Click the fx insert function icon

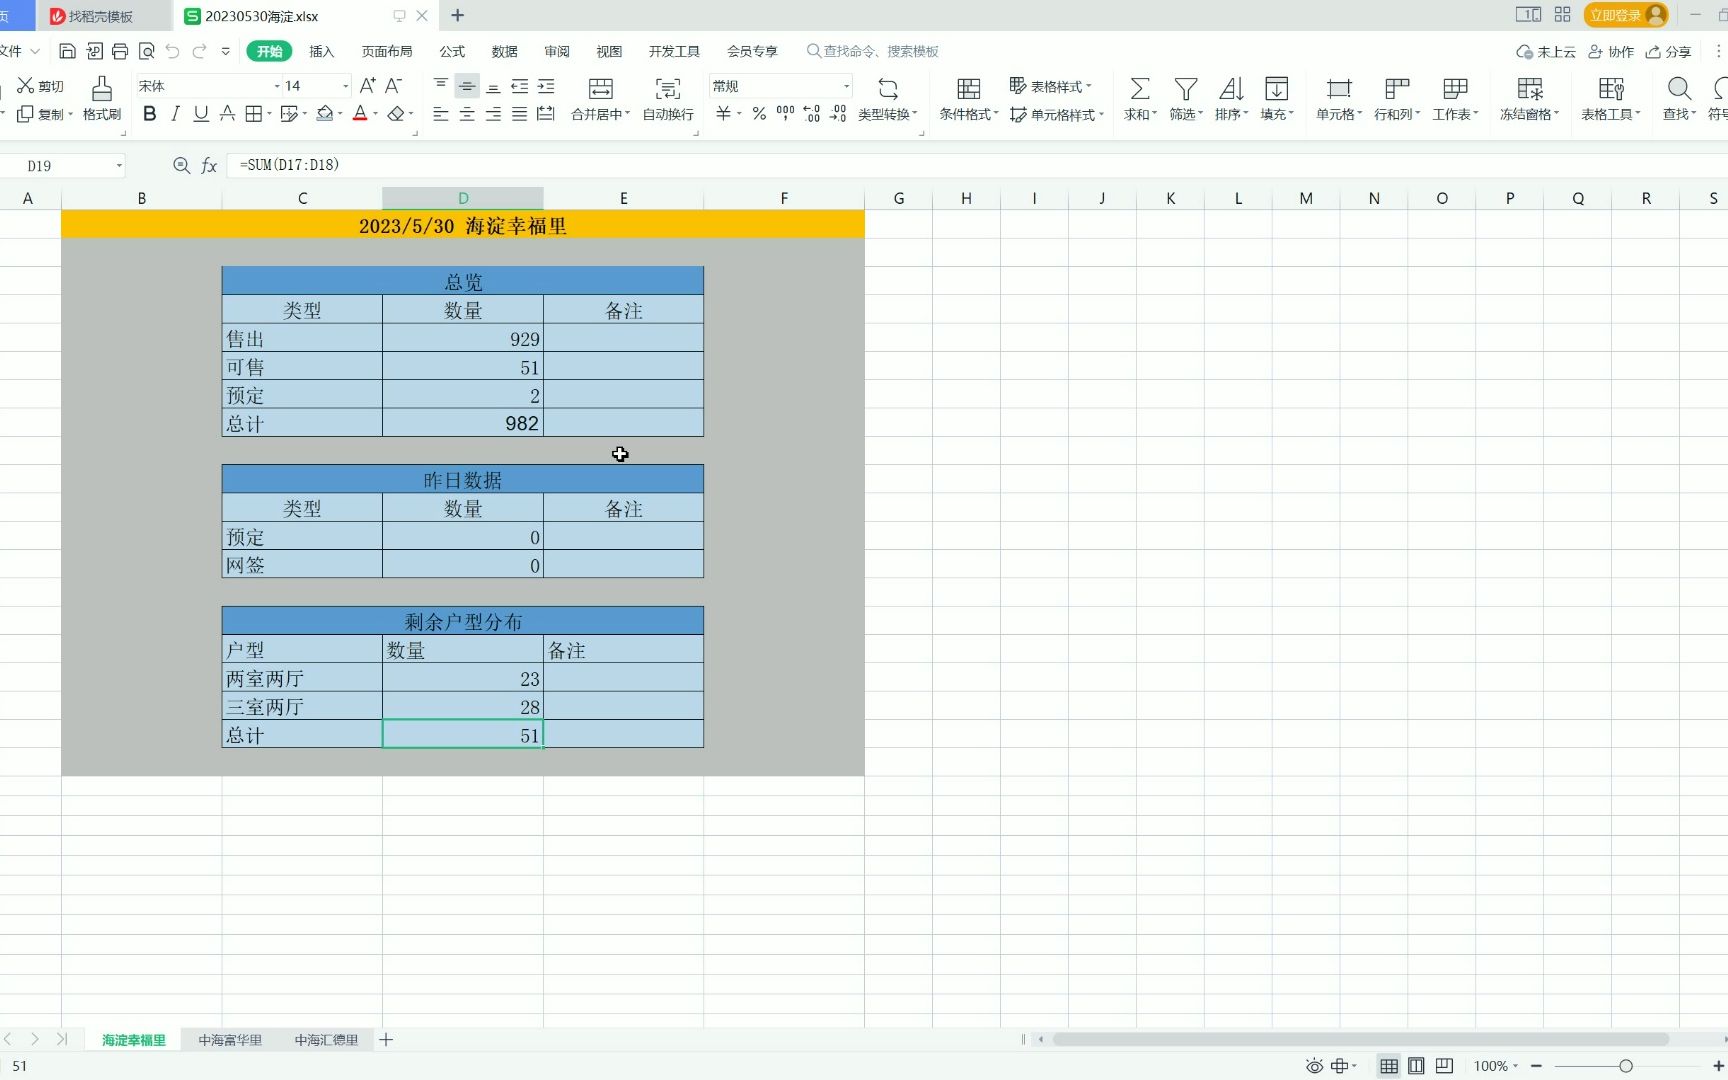coord(209,165)
